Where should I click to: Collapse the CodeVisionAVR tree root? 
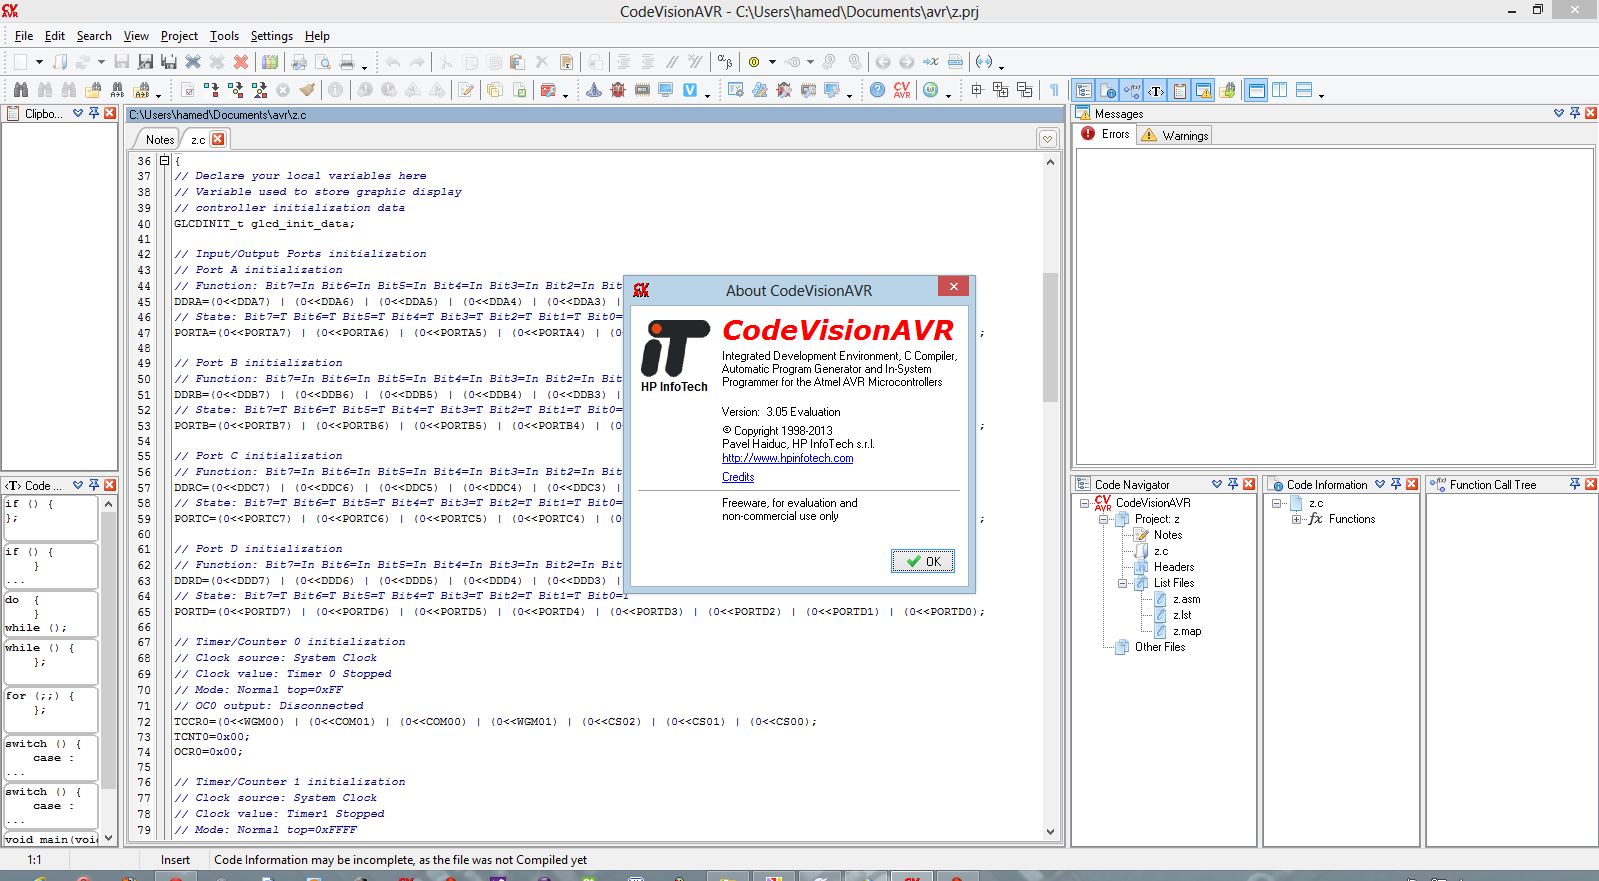click(1085, 504)
